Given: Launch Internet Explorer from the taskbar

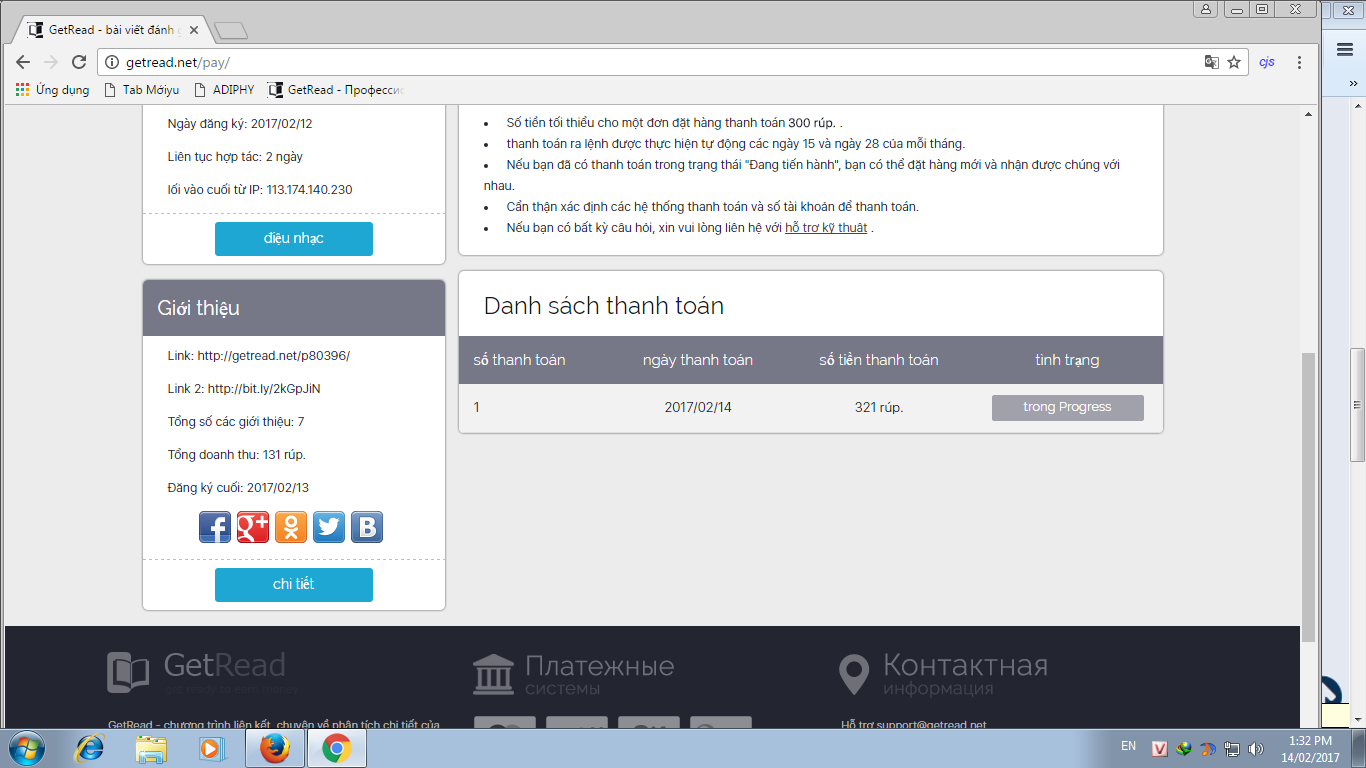Looking at the screenshot, I should [91, 748].
